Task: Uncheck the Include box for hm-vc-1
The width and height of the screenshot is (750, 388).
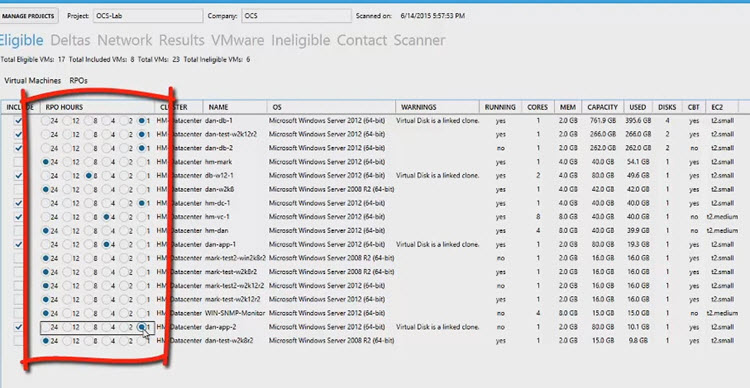Action: pos(18,217)
